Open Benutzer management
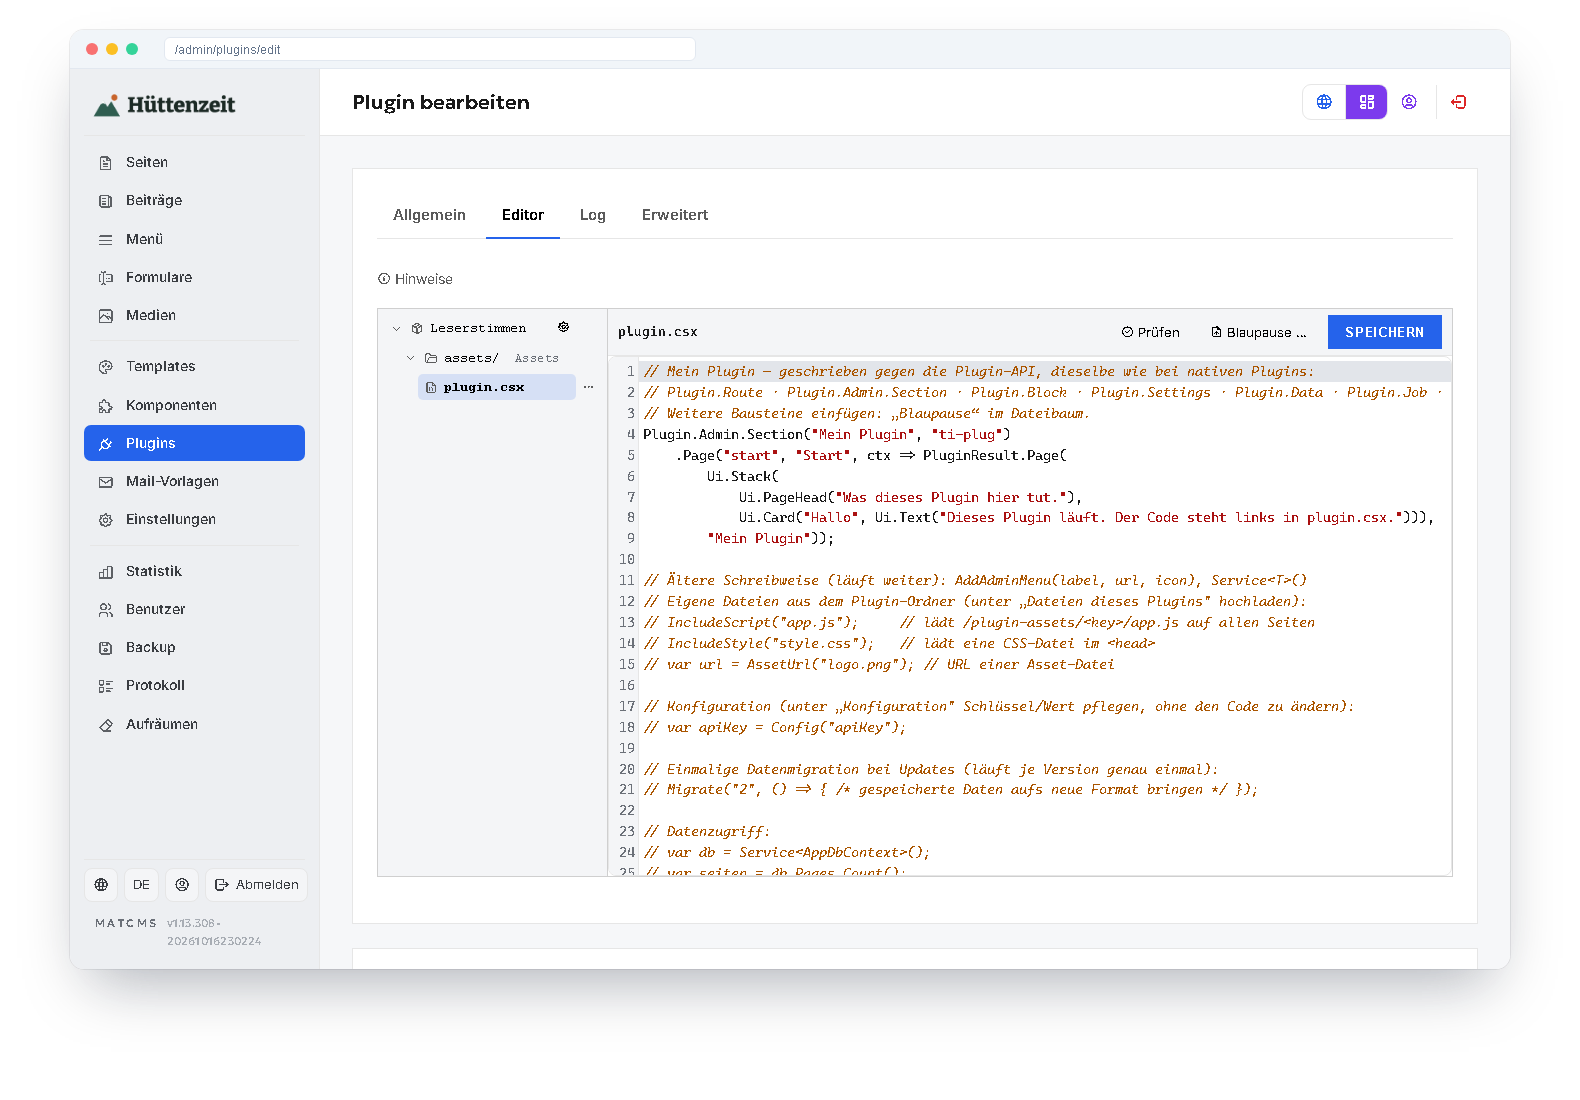The width and height of the screenshot is (1580, 1100). 194,609
